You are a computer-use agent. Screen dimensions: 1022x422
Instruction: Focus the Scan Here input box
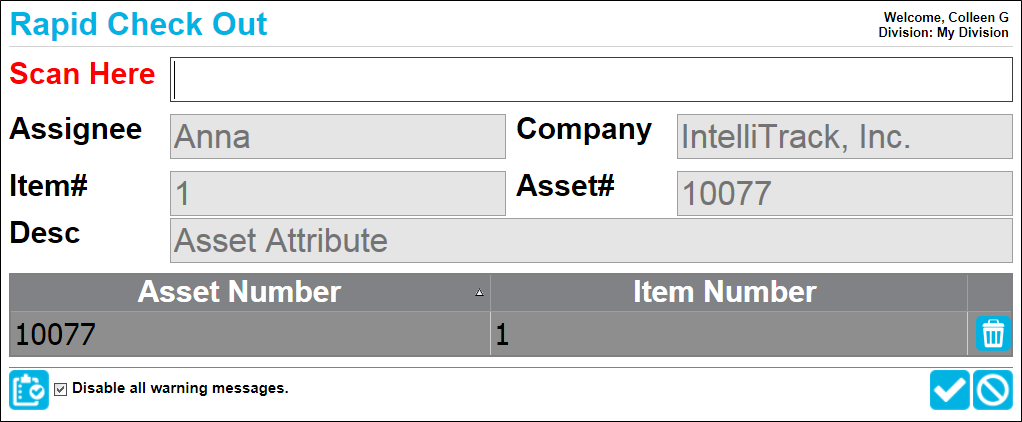point(591,80)
